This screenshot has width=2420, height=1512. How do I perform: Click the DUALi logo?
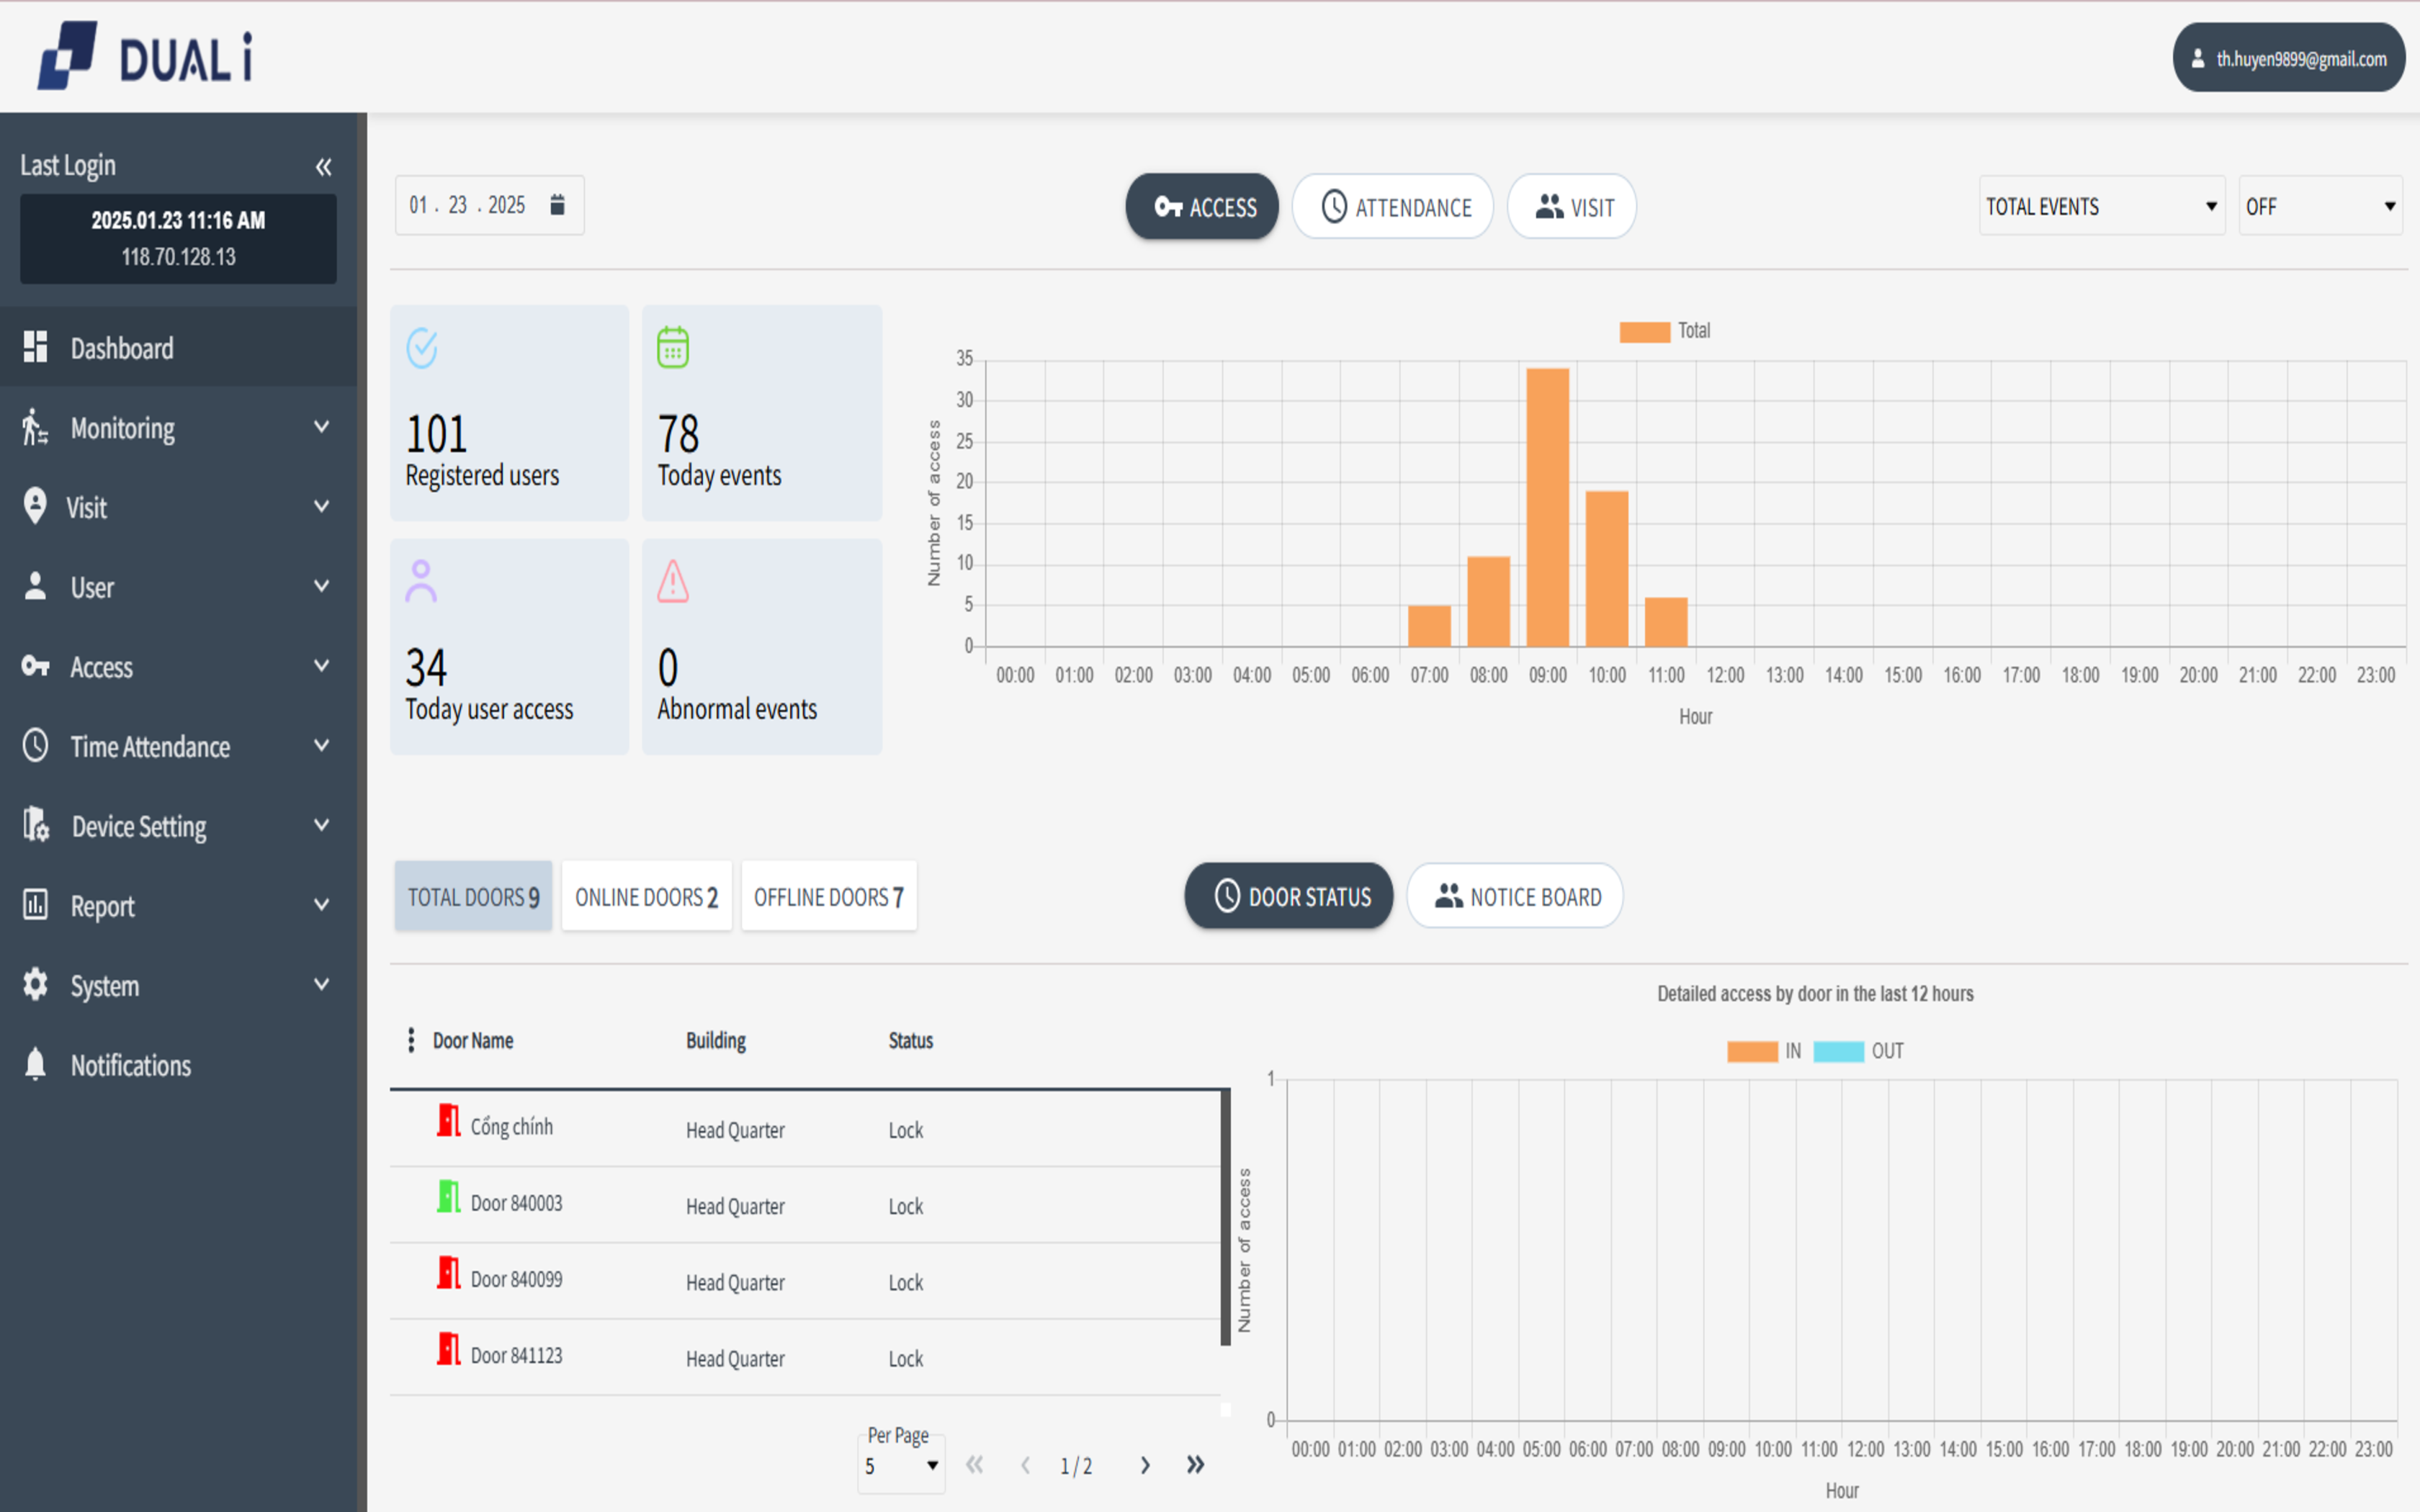[x=145, y=56]
